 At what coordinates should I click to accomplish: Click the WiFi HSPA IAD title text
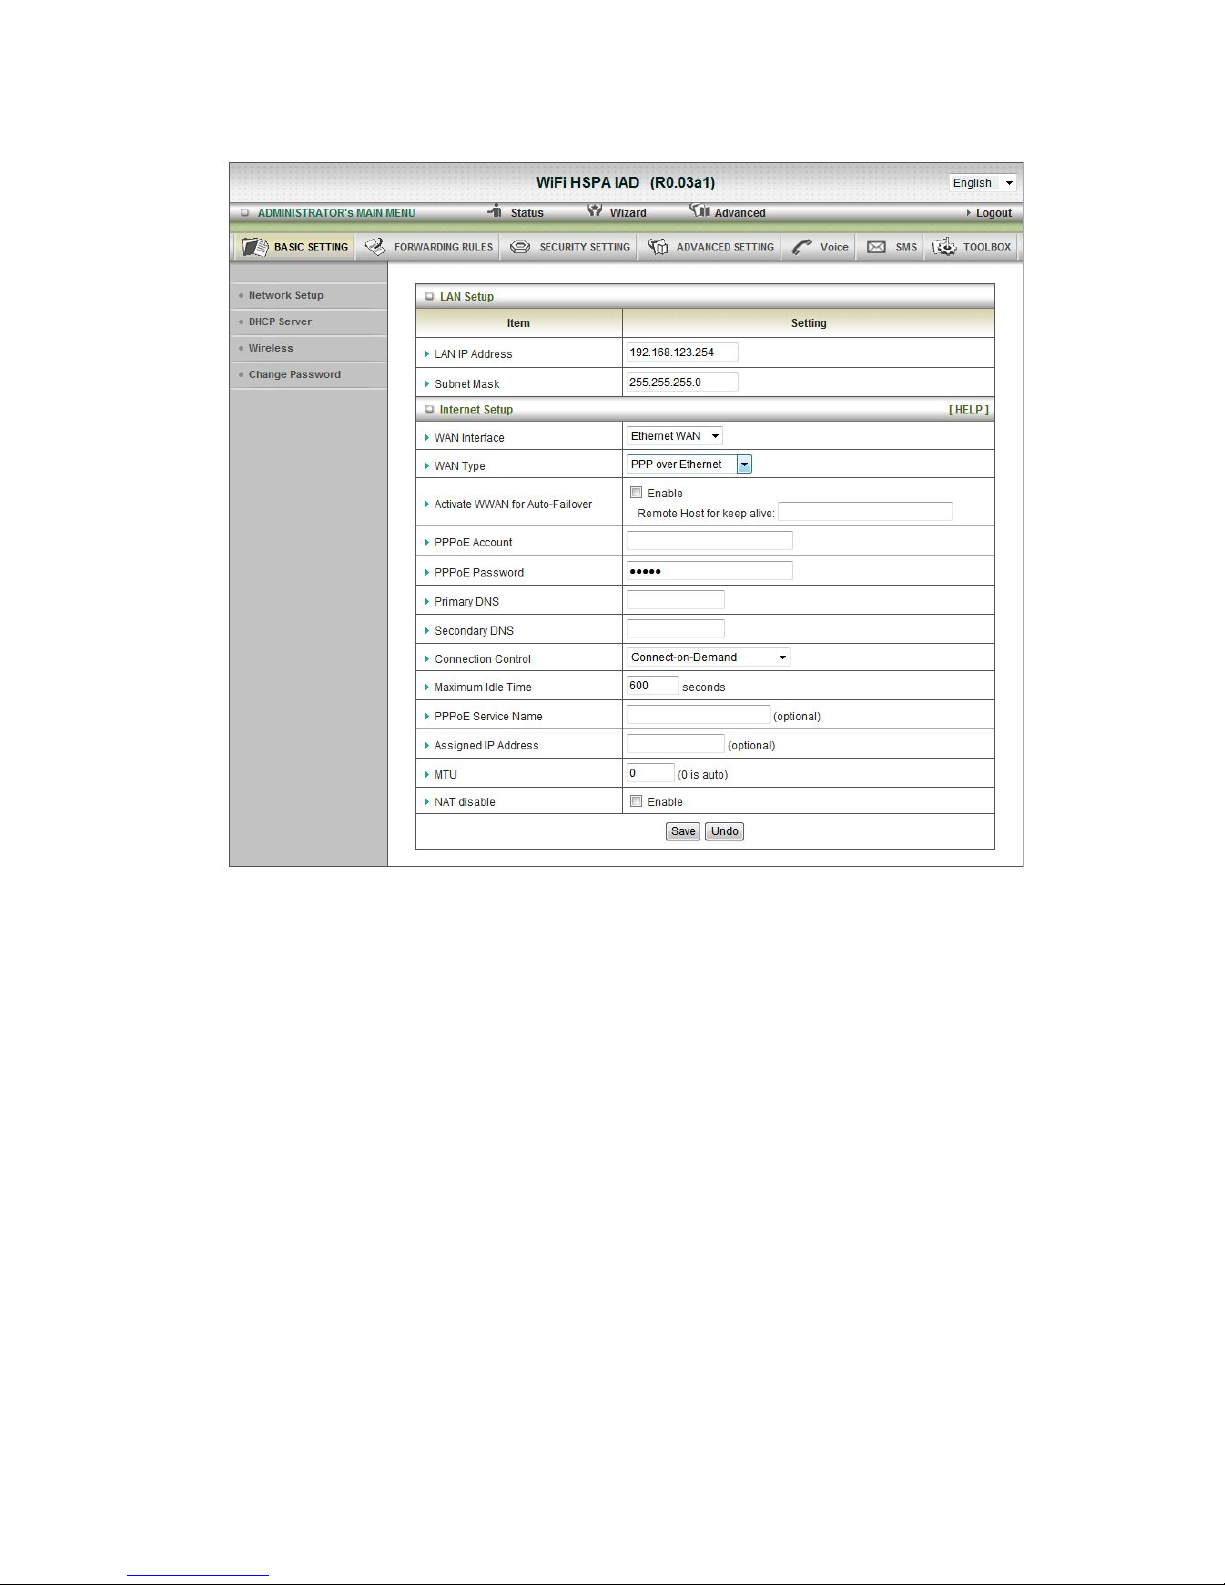625,183
